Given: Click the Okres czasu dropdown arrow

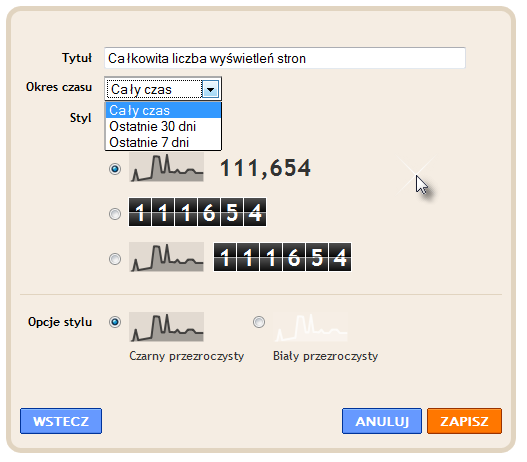Looking at the screenshot, I should click(211, 89).
